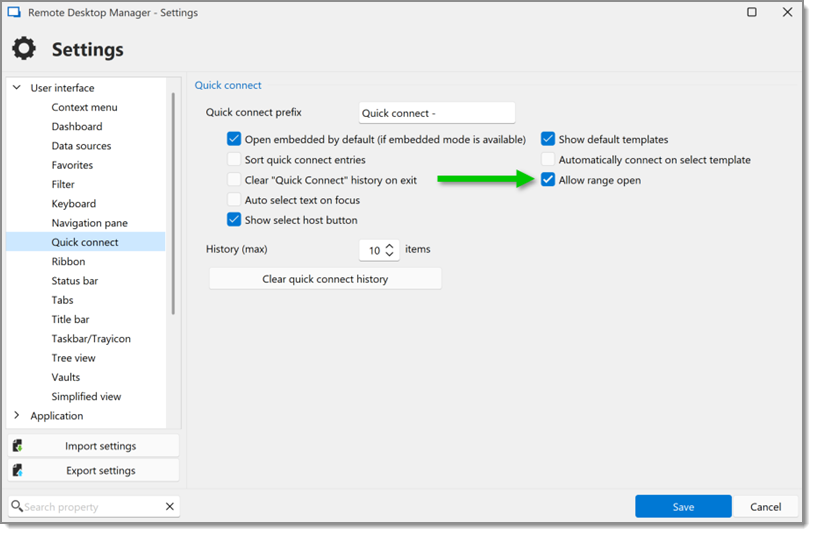This screenshot has width=814, height=534.
Task: Select Taskbar/Trayicon settings
Action: tap(91, 339)
